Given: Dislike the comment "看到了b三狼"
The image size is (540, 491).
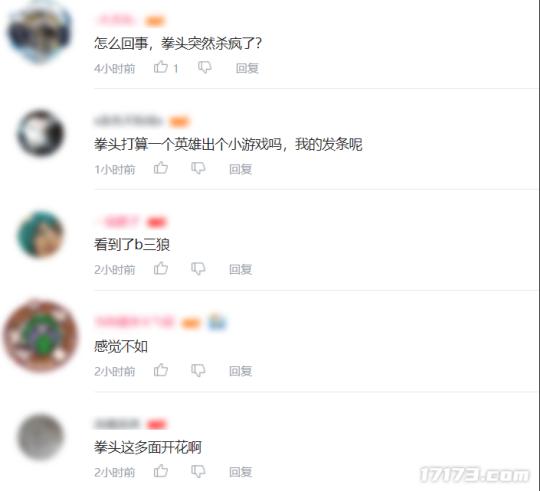Looking at the screenshot, I should coord(198,269).
